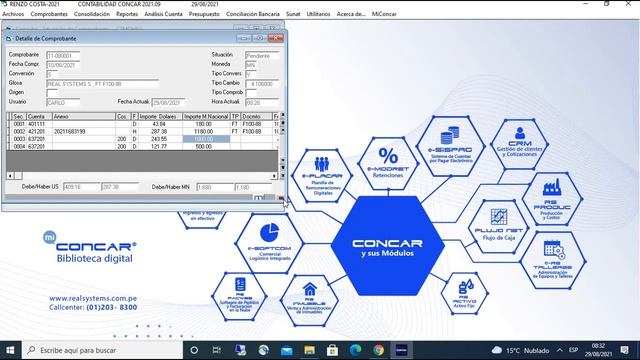The height and width of the screenshot is (360, 640).
Task: Click the central CONCAR y sus Módulos hexagon
Action: (x=387, y=246)
